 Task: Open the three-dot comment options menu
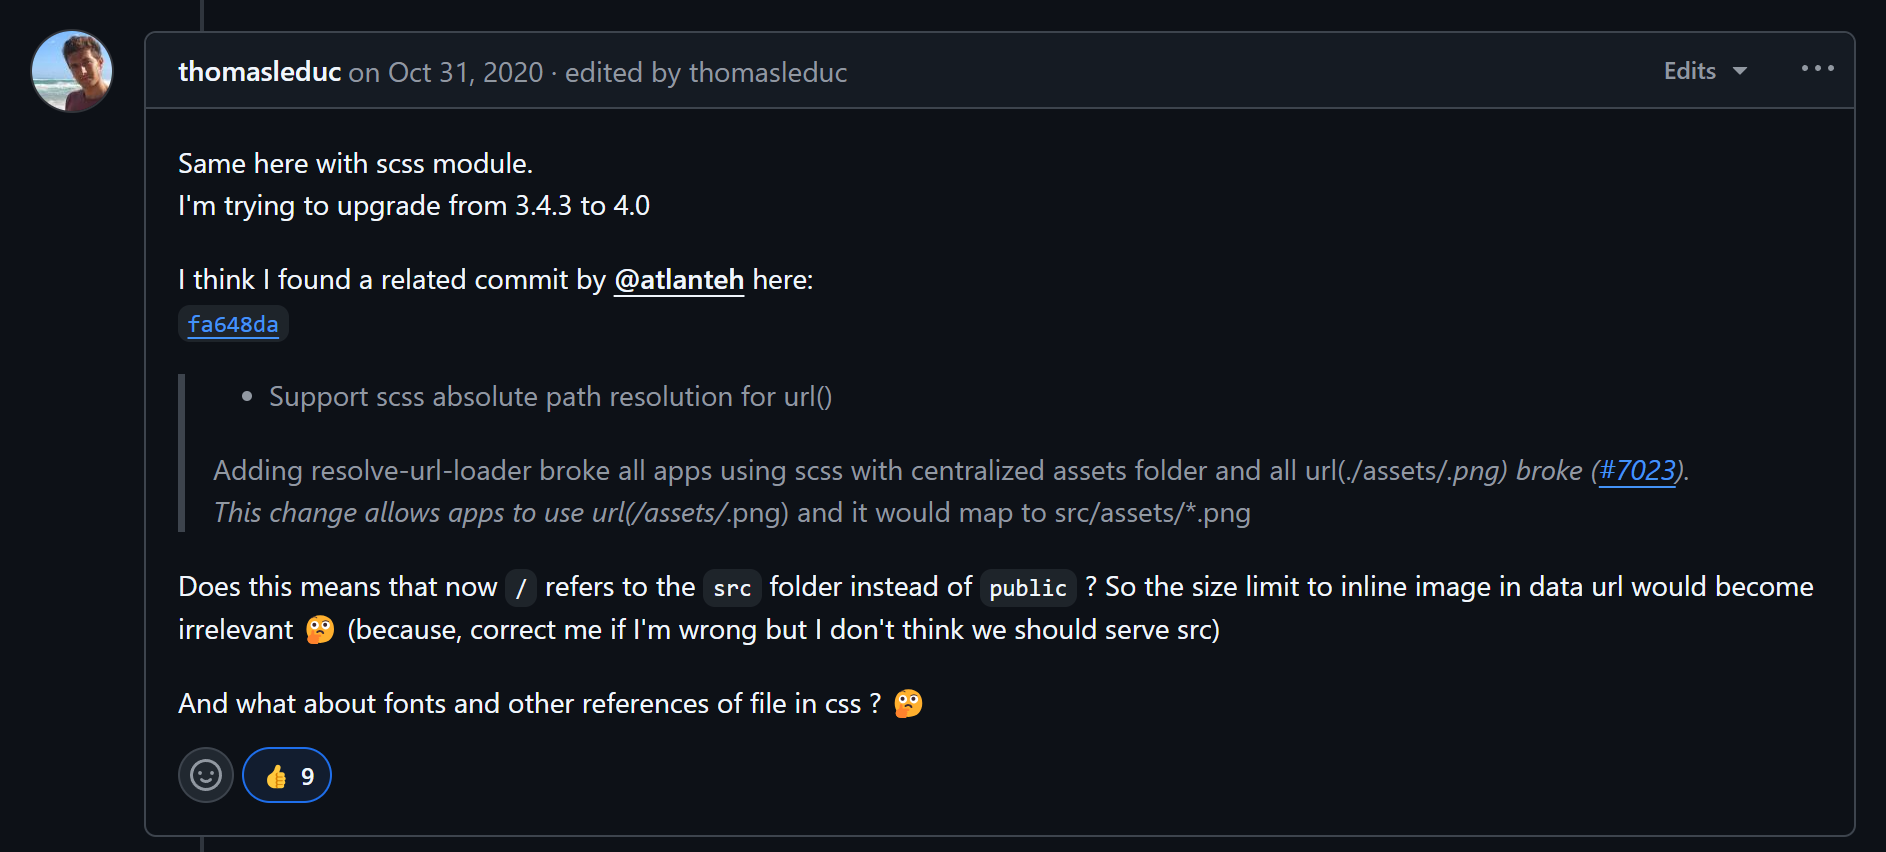1817,69
